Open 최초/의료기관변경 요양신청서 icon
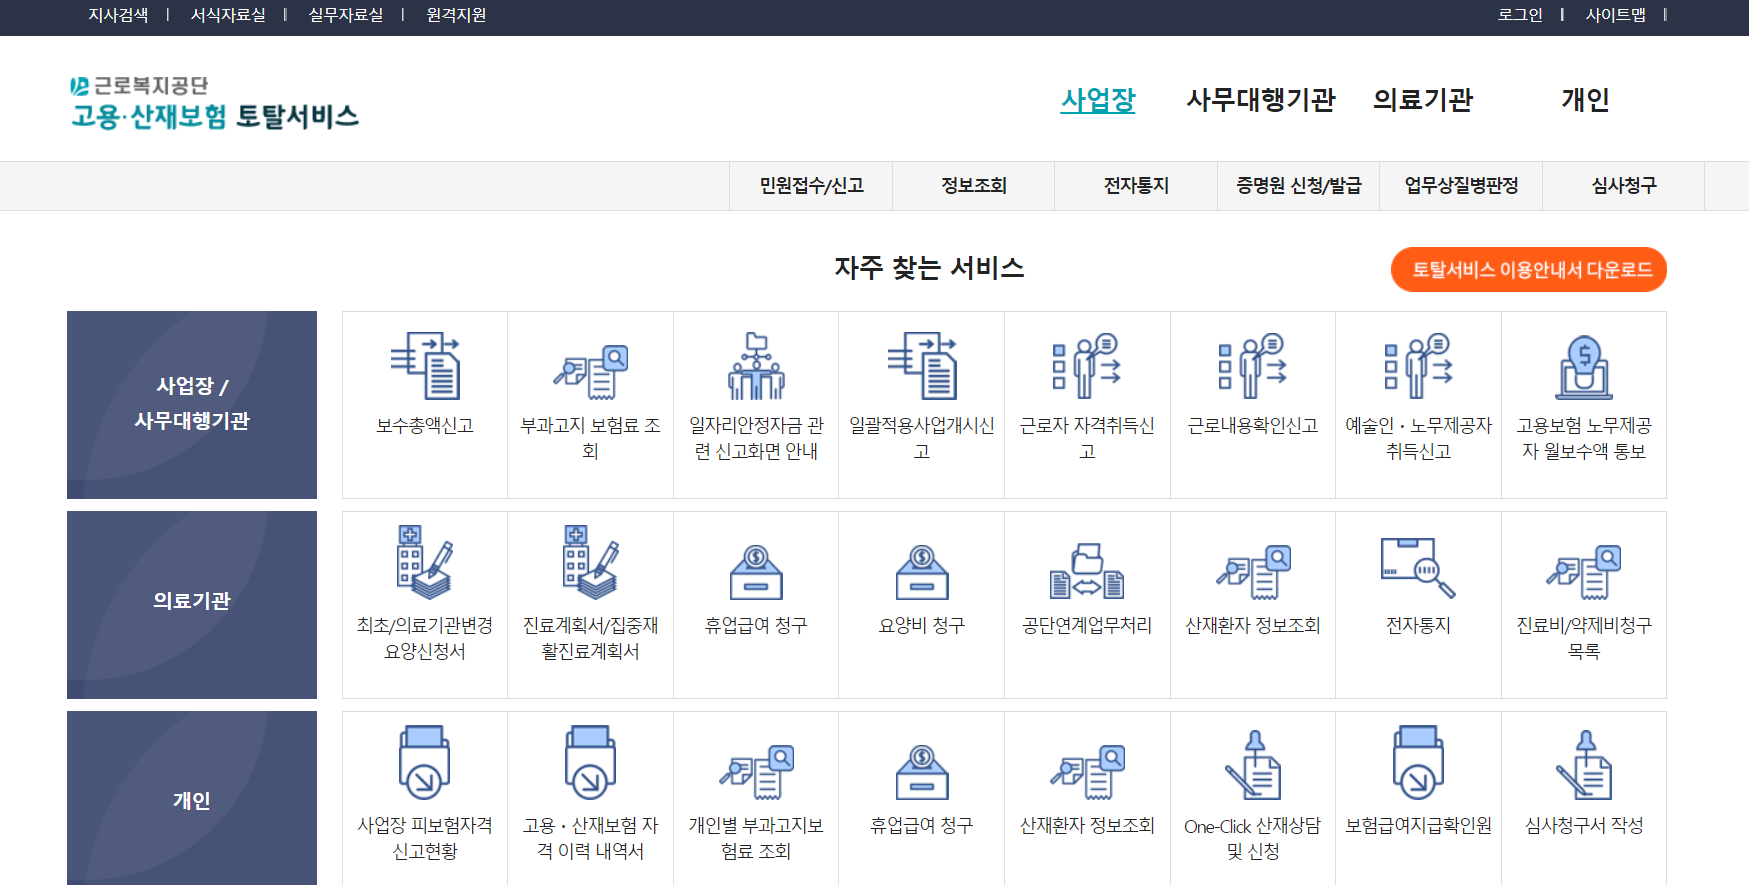The width and height of the screenshot is (1749, 885). click(425, 562)
